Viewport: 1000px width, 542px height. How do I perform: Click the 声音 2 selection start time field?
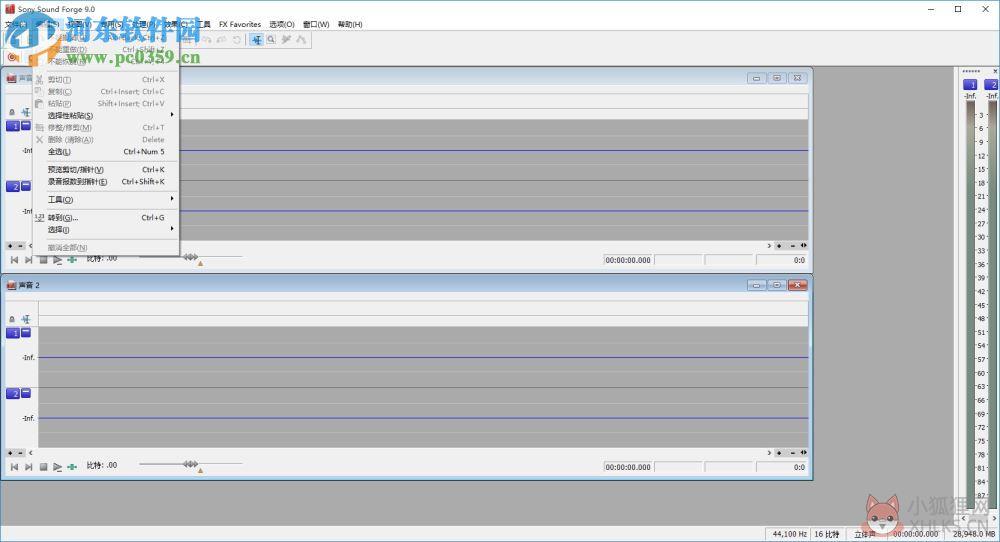pos(628,467)
